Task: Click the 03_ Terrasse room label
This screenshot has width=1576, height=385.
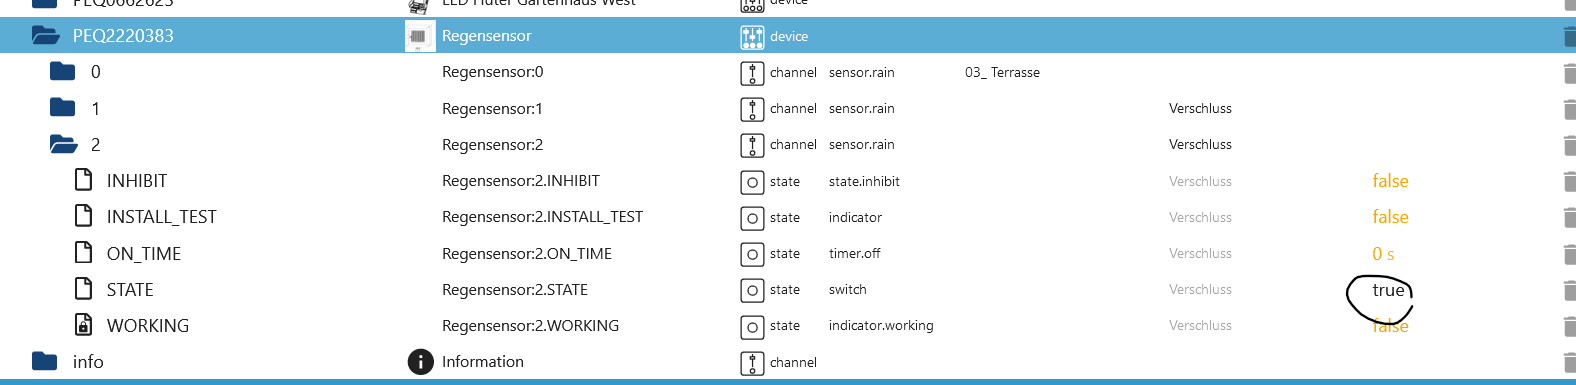Action: [1002, 73]
